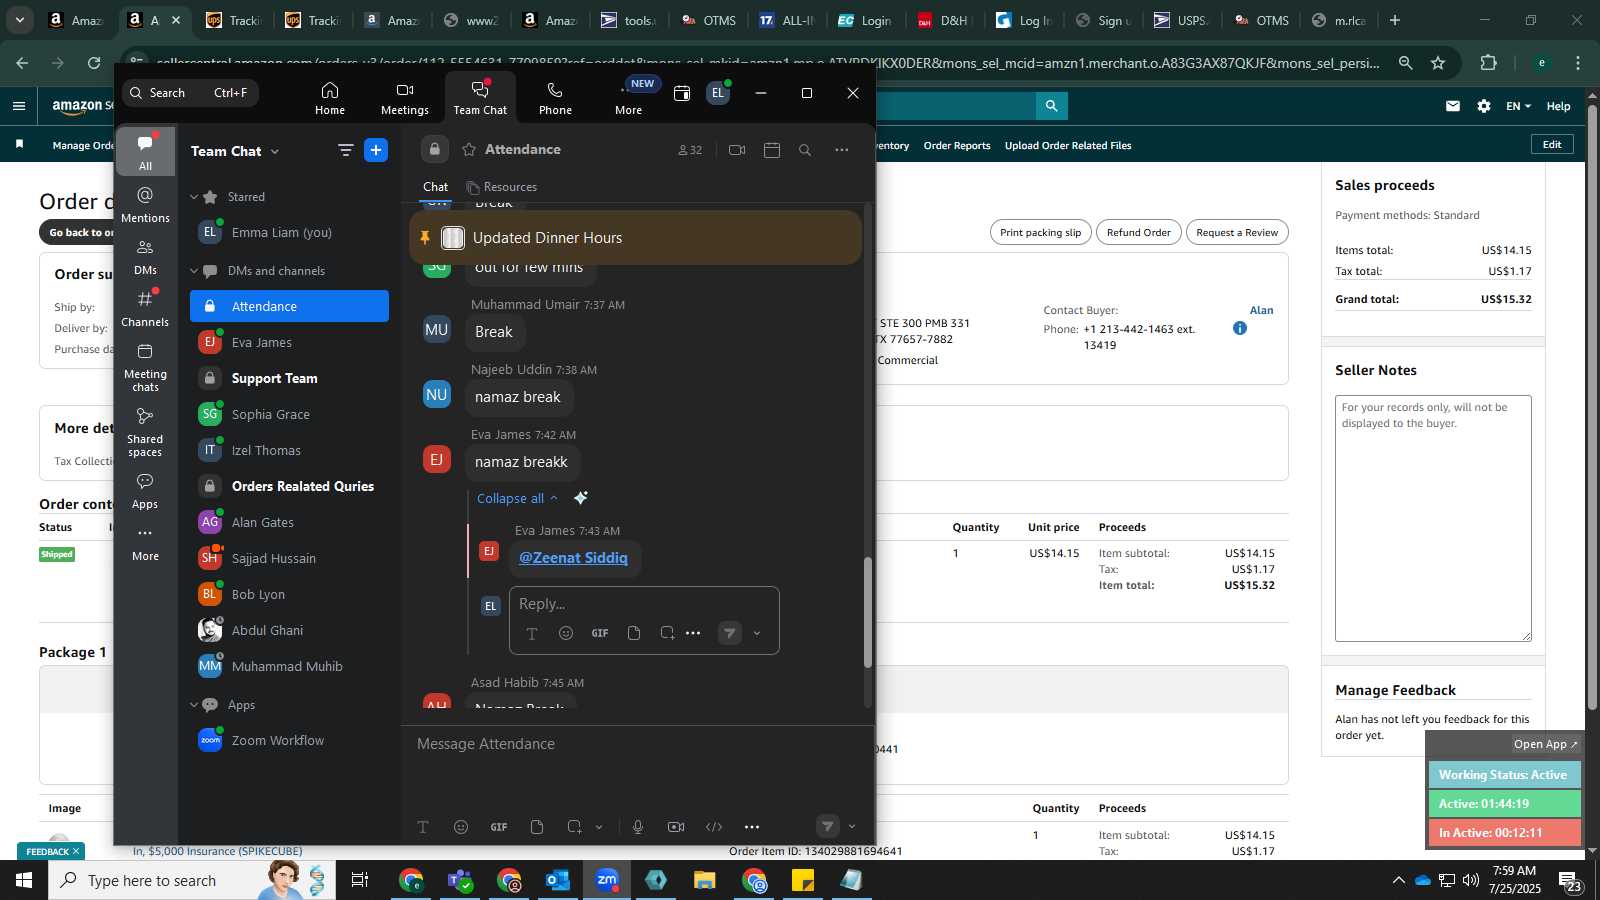This screenshot has width=1600, height=900.
Task: Expand the Team Chat dropdown
Action: coord(274,152)
